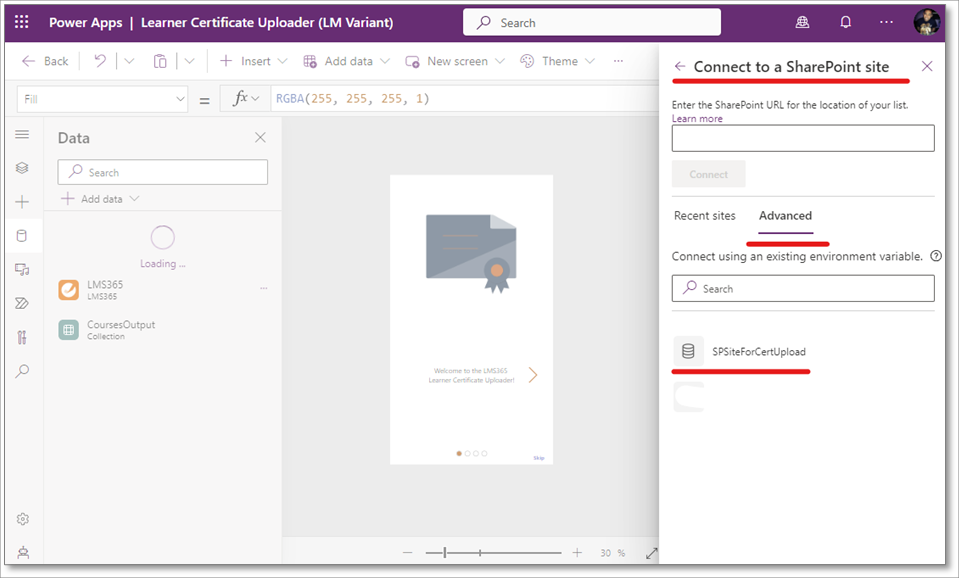Click the Back button in toolbar
959x578 pixels.
45,61
